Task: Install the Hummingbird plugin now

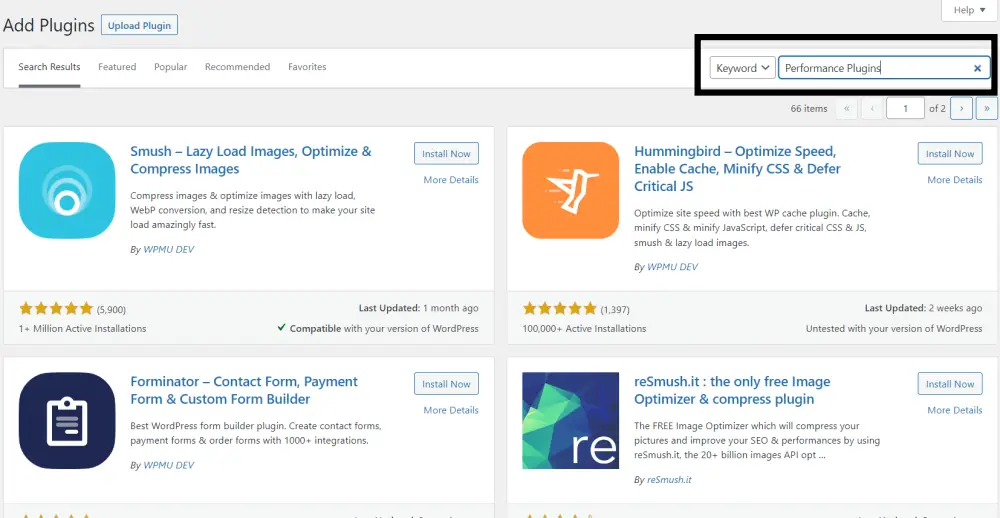Action: click(950, 154)
